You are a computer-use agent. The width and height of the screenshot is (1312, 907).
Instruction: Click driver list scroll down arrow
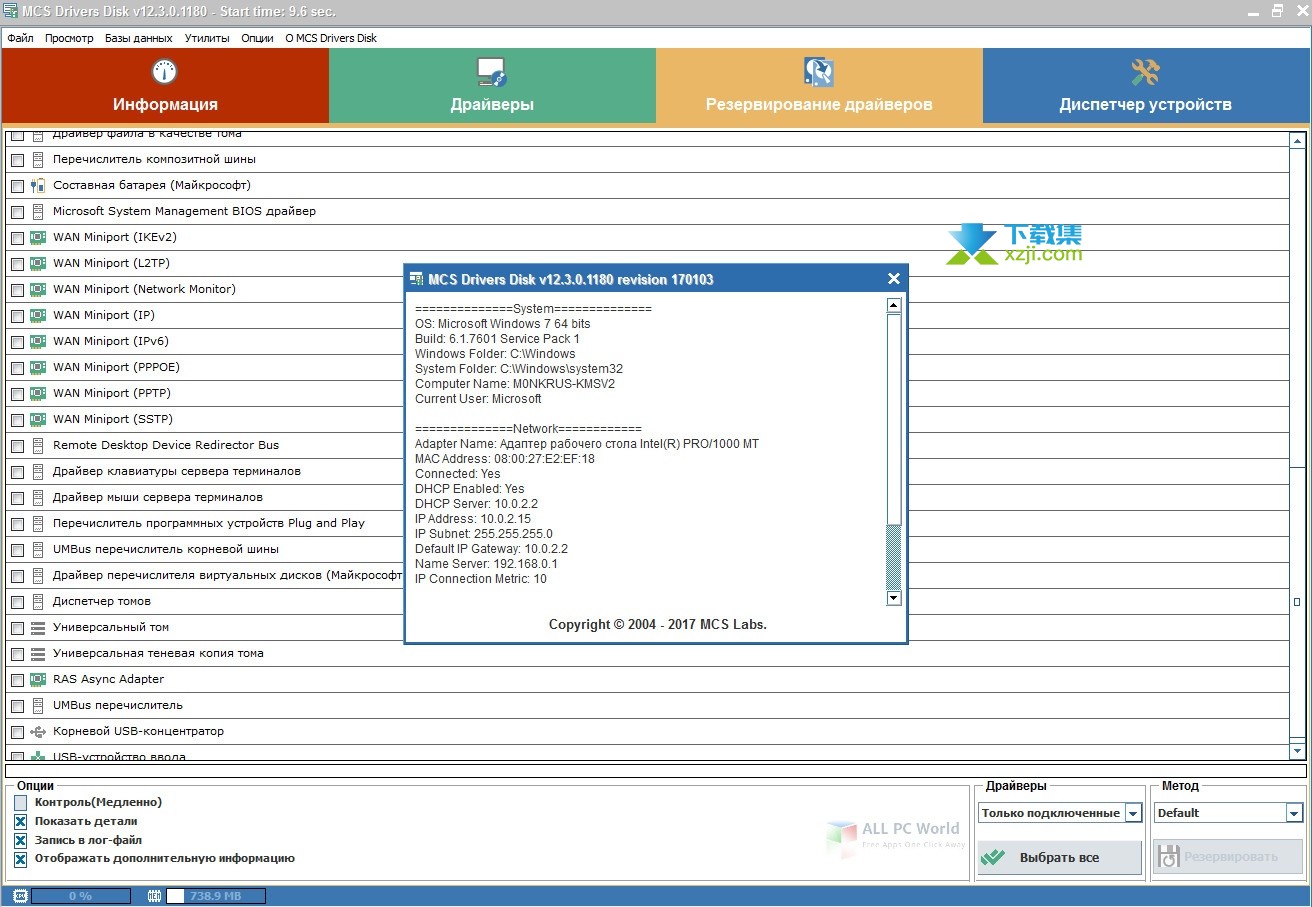coord(1298,751)
